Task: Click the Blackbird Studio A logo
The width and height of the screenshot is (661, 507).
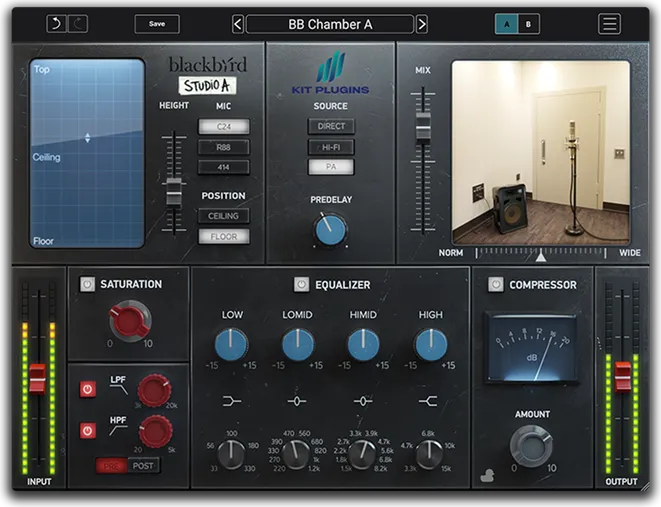Action: 207,75
